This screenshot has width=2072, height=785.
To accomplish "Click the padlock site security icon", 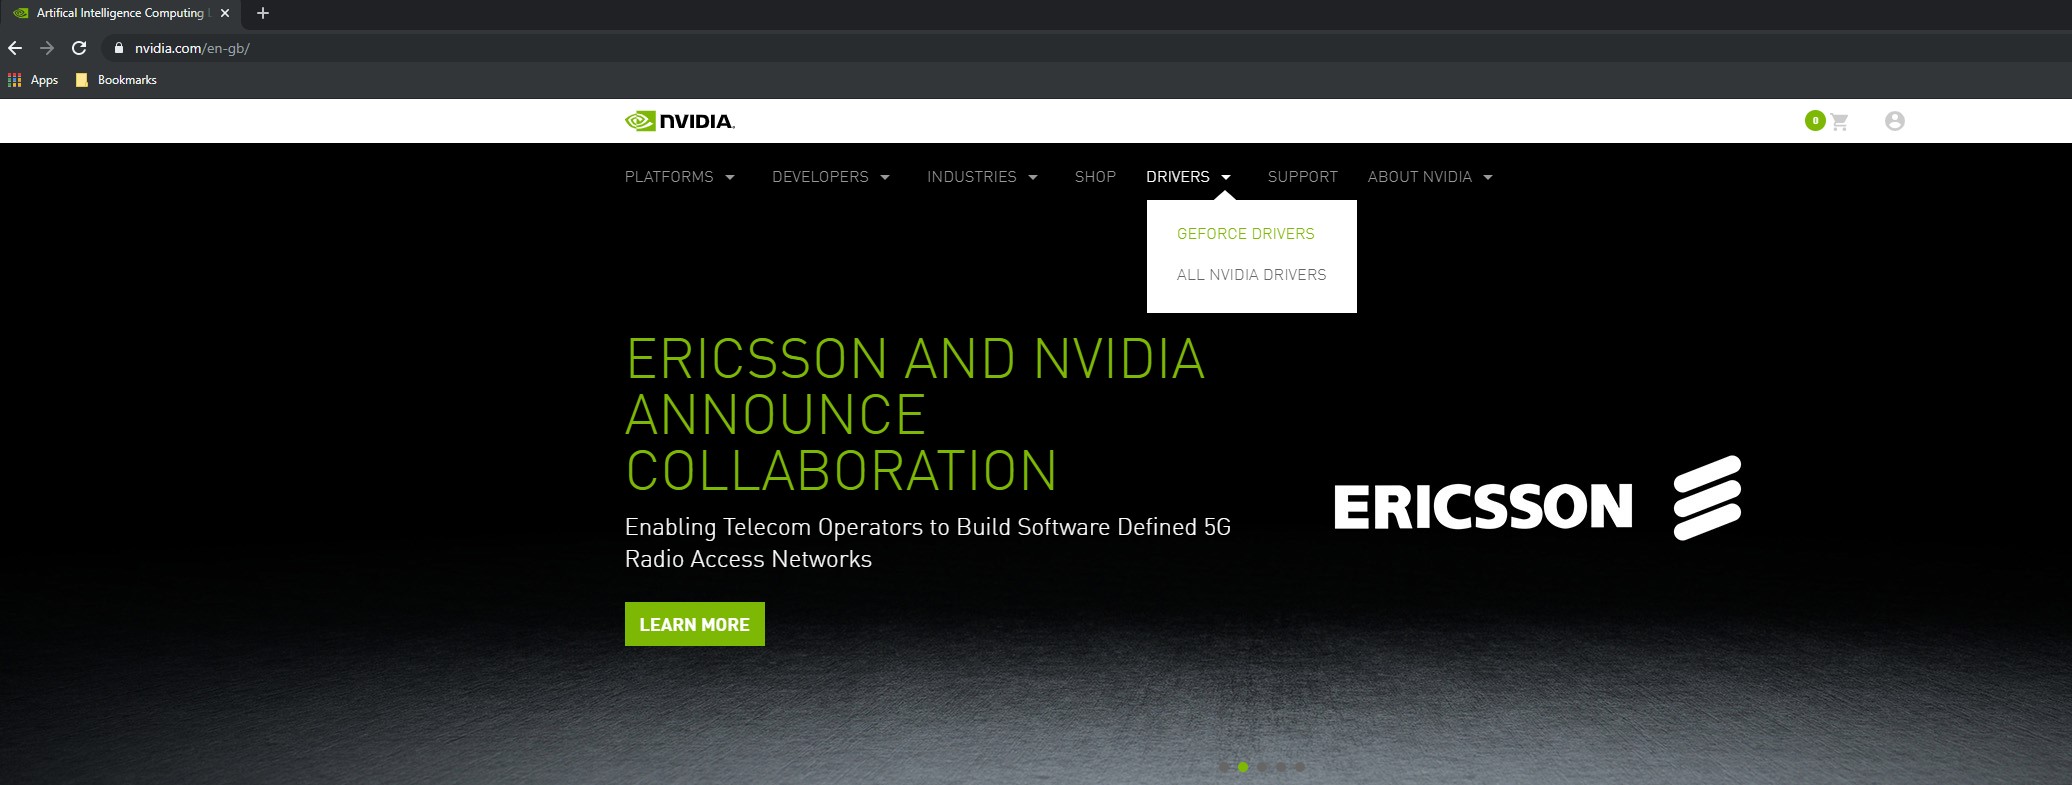I will pos(118,48).
